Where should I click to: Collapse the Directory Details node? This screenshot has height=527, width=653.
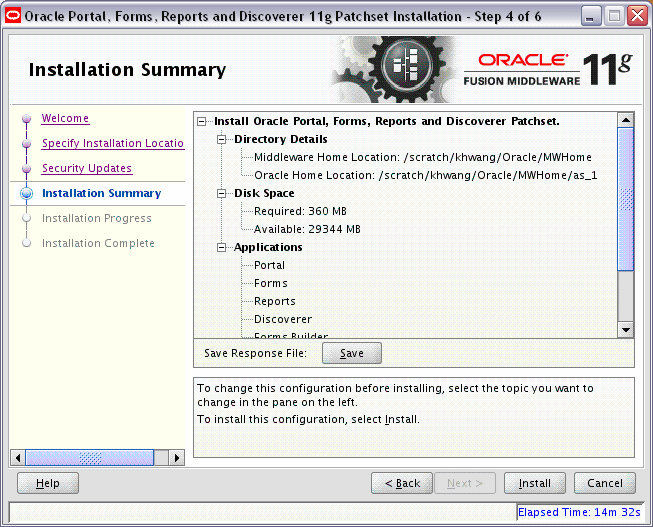(x=222, y=140)
